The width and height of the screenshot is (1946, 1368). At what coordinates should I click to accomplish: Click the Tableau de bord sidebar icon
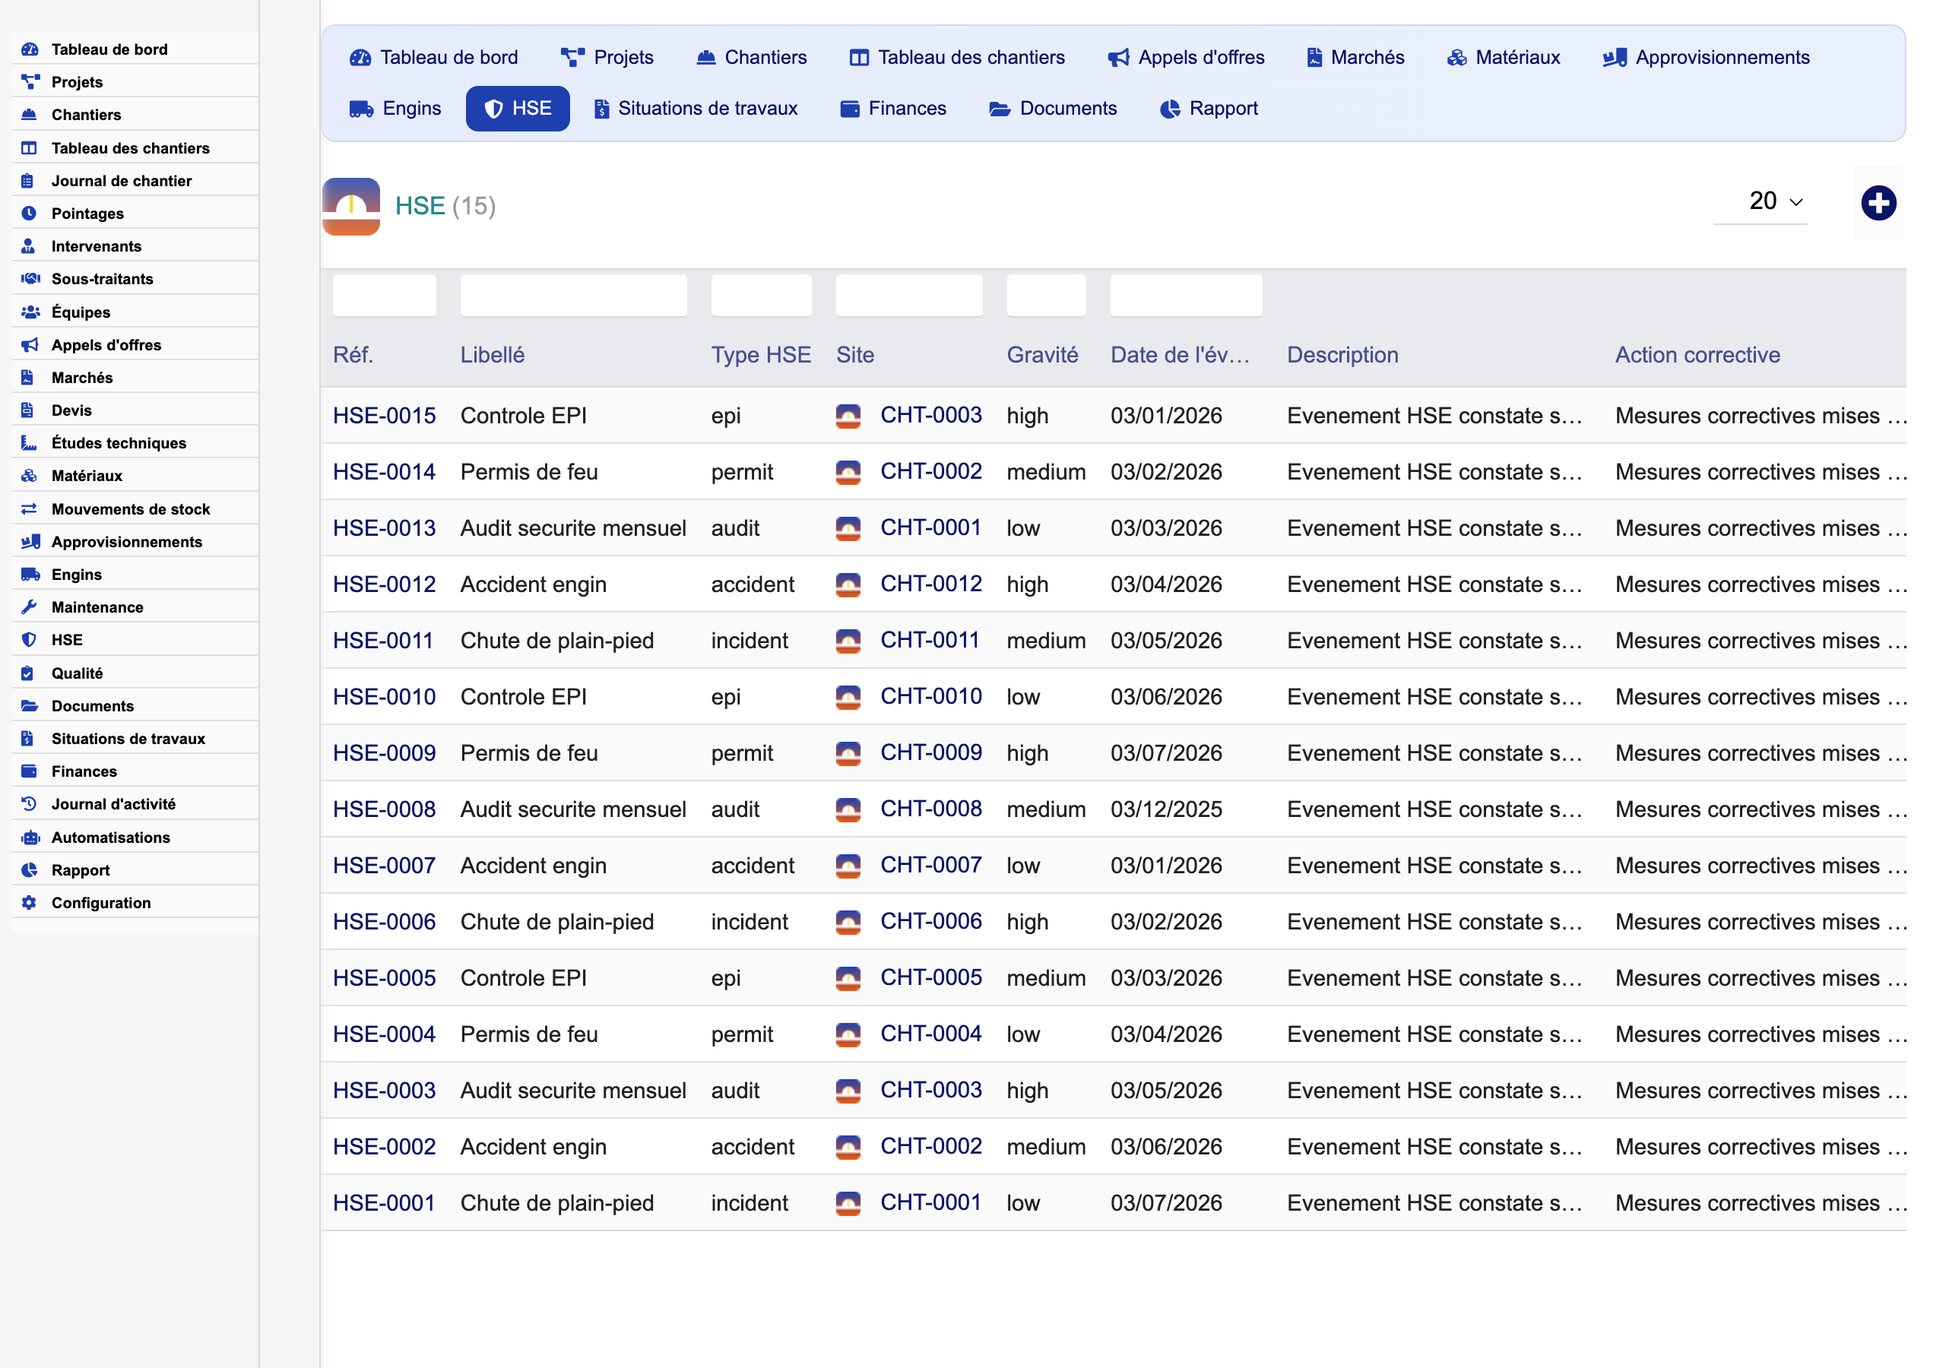coord(30,49)
